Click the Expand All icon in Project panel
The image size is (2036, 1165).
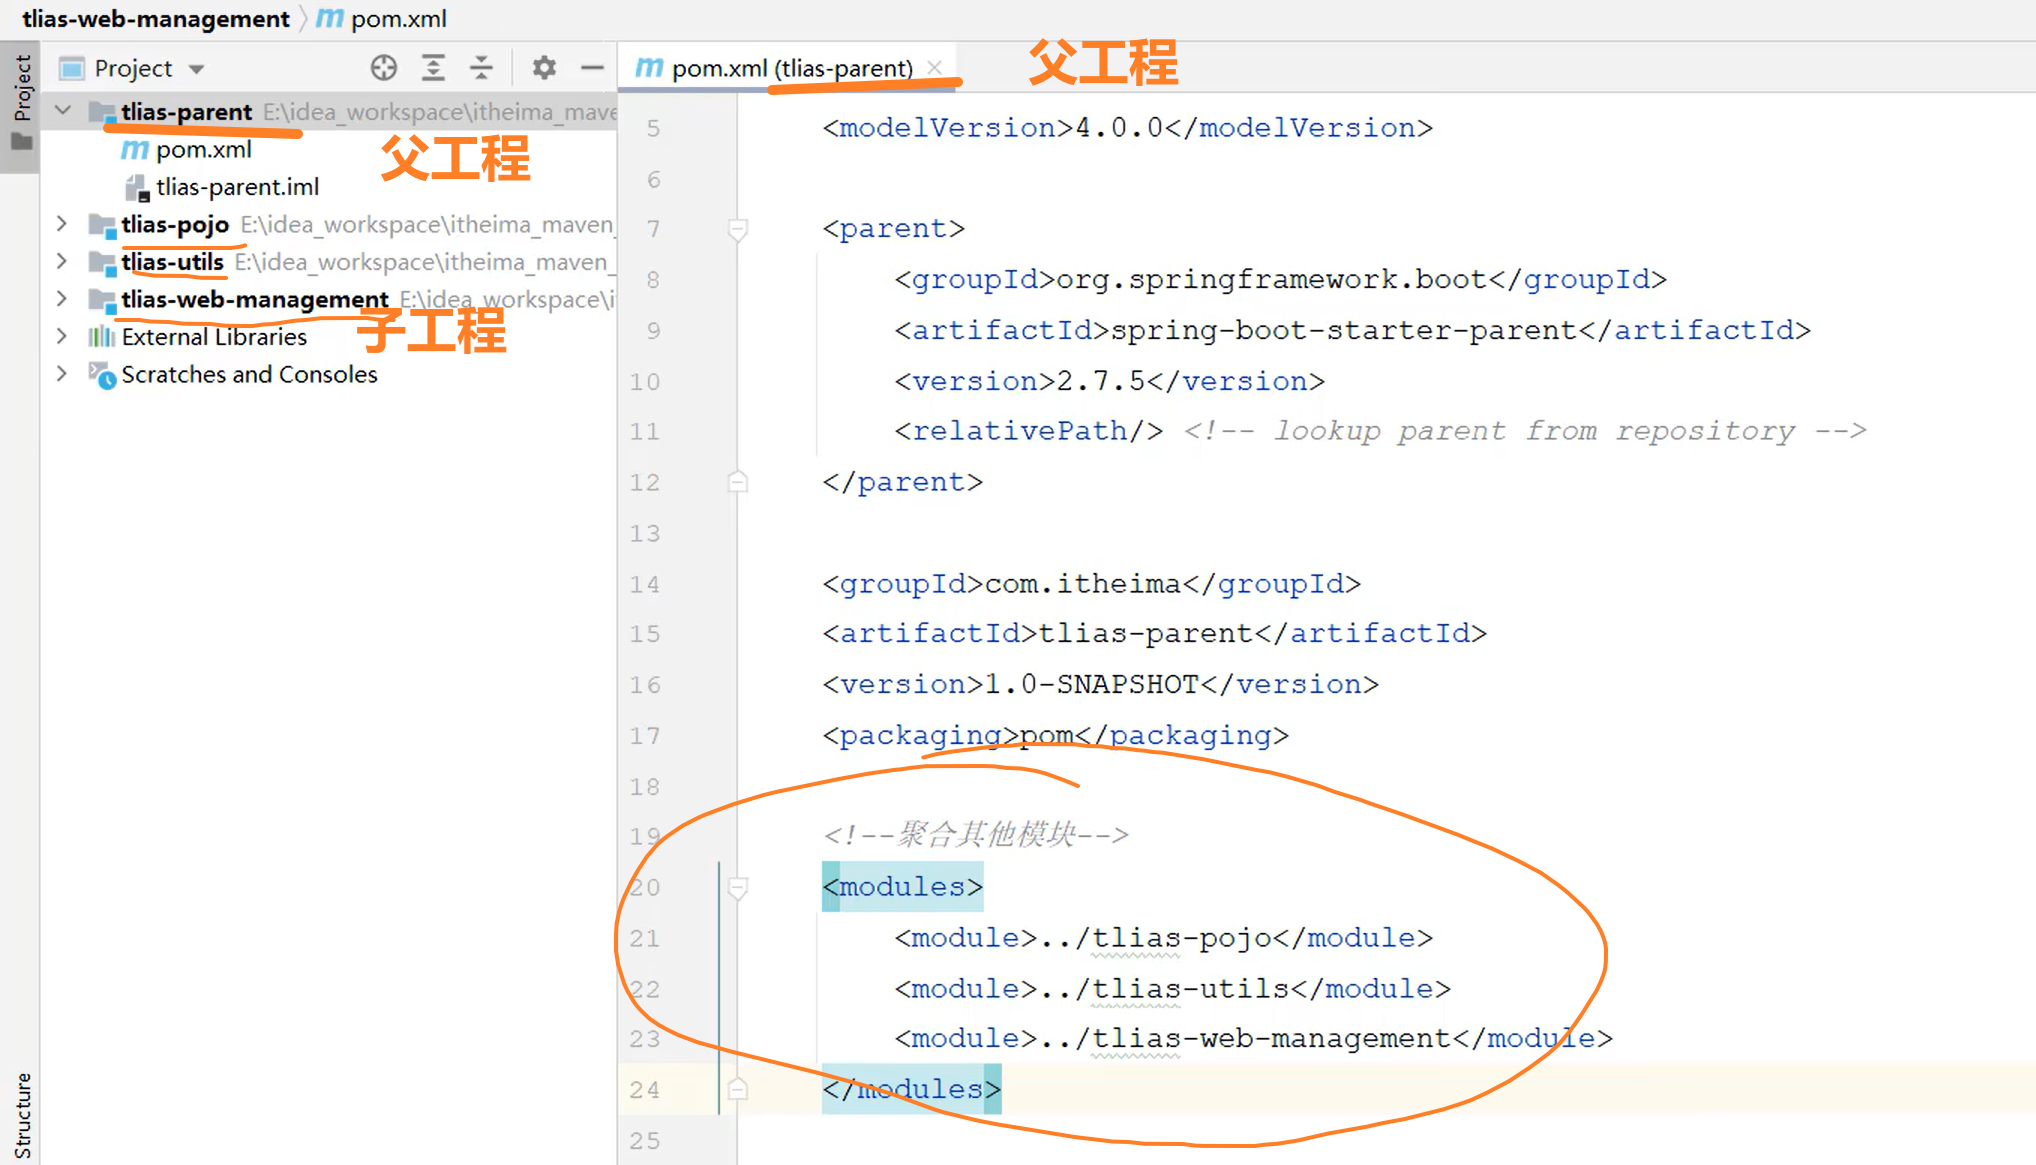(x=433, y=68)
